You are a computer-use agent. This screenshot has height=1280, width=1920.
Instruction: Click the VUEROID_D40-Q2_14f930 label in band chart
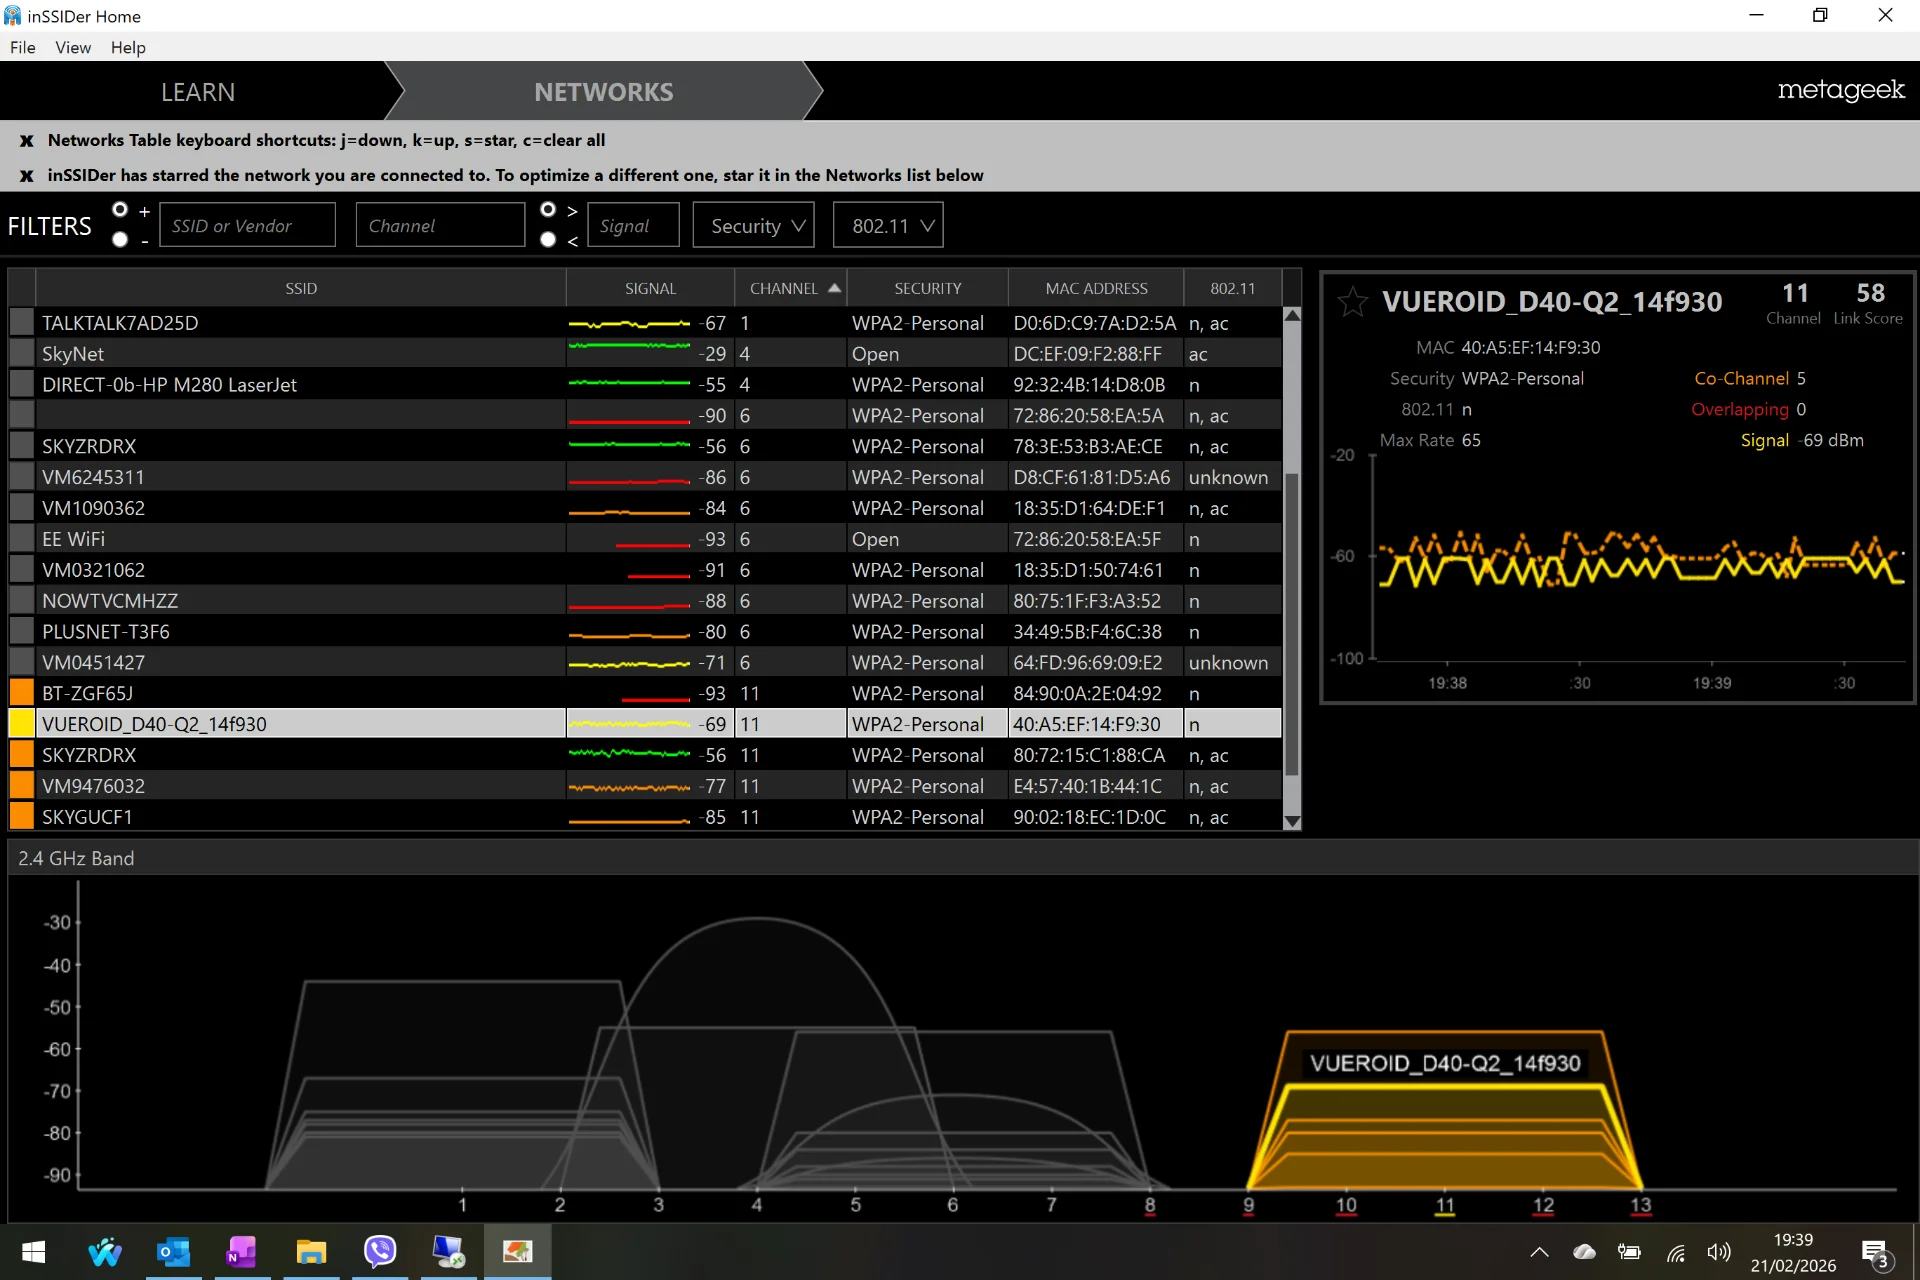point(1445,1063)
